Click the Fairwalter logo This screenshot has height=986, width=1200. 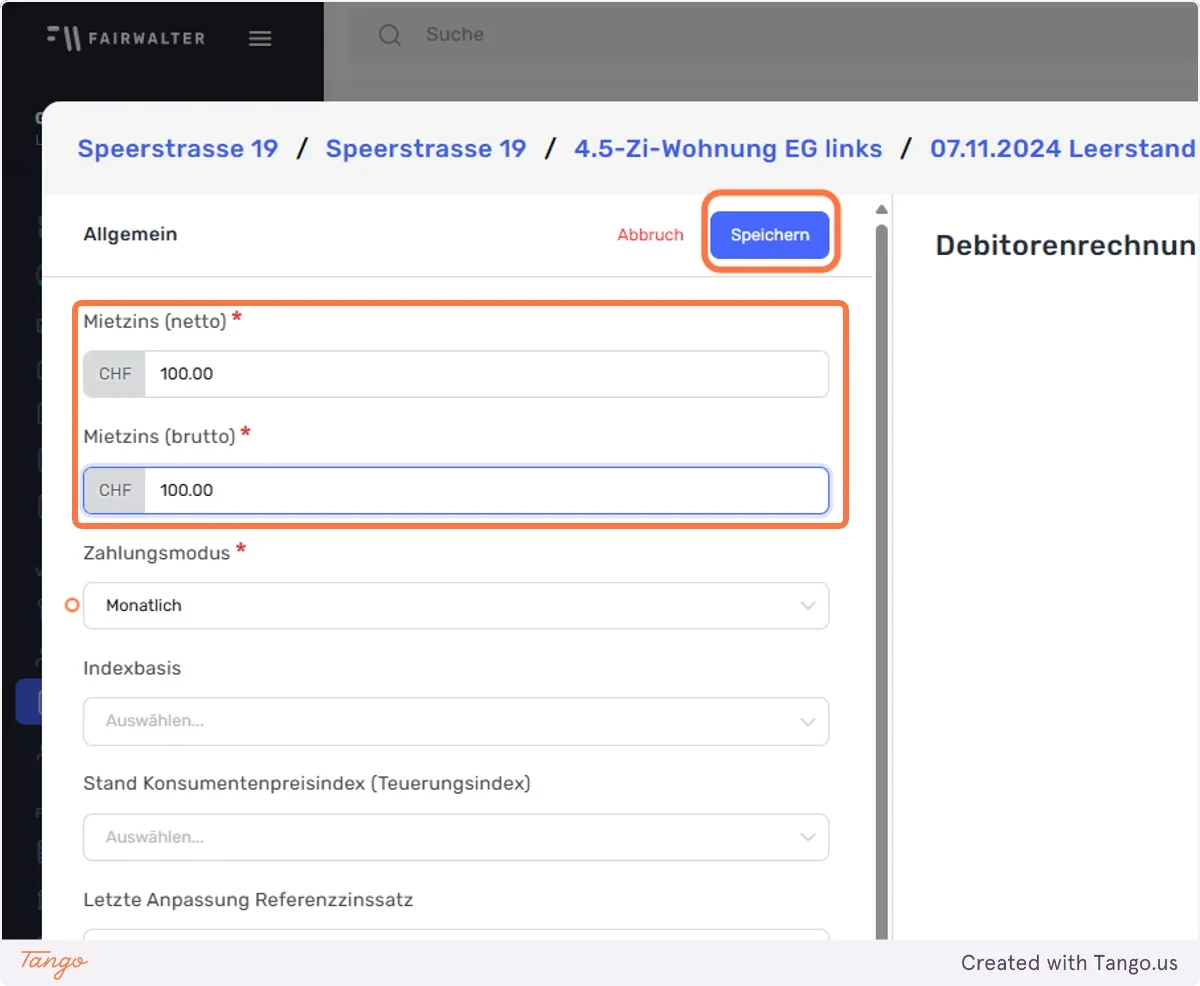[126, 38]
